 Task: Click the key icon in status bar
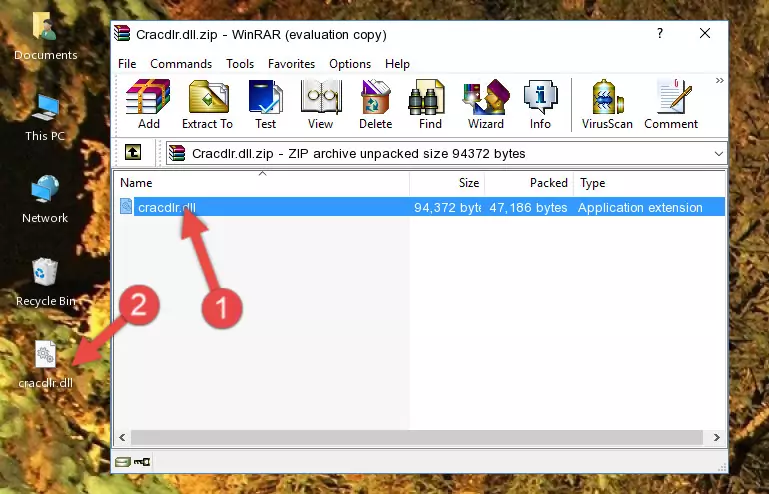142,462
